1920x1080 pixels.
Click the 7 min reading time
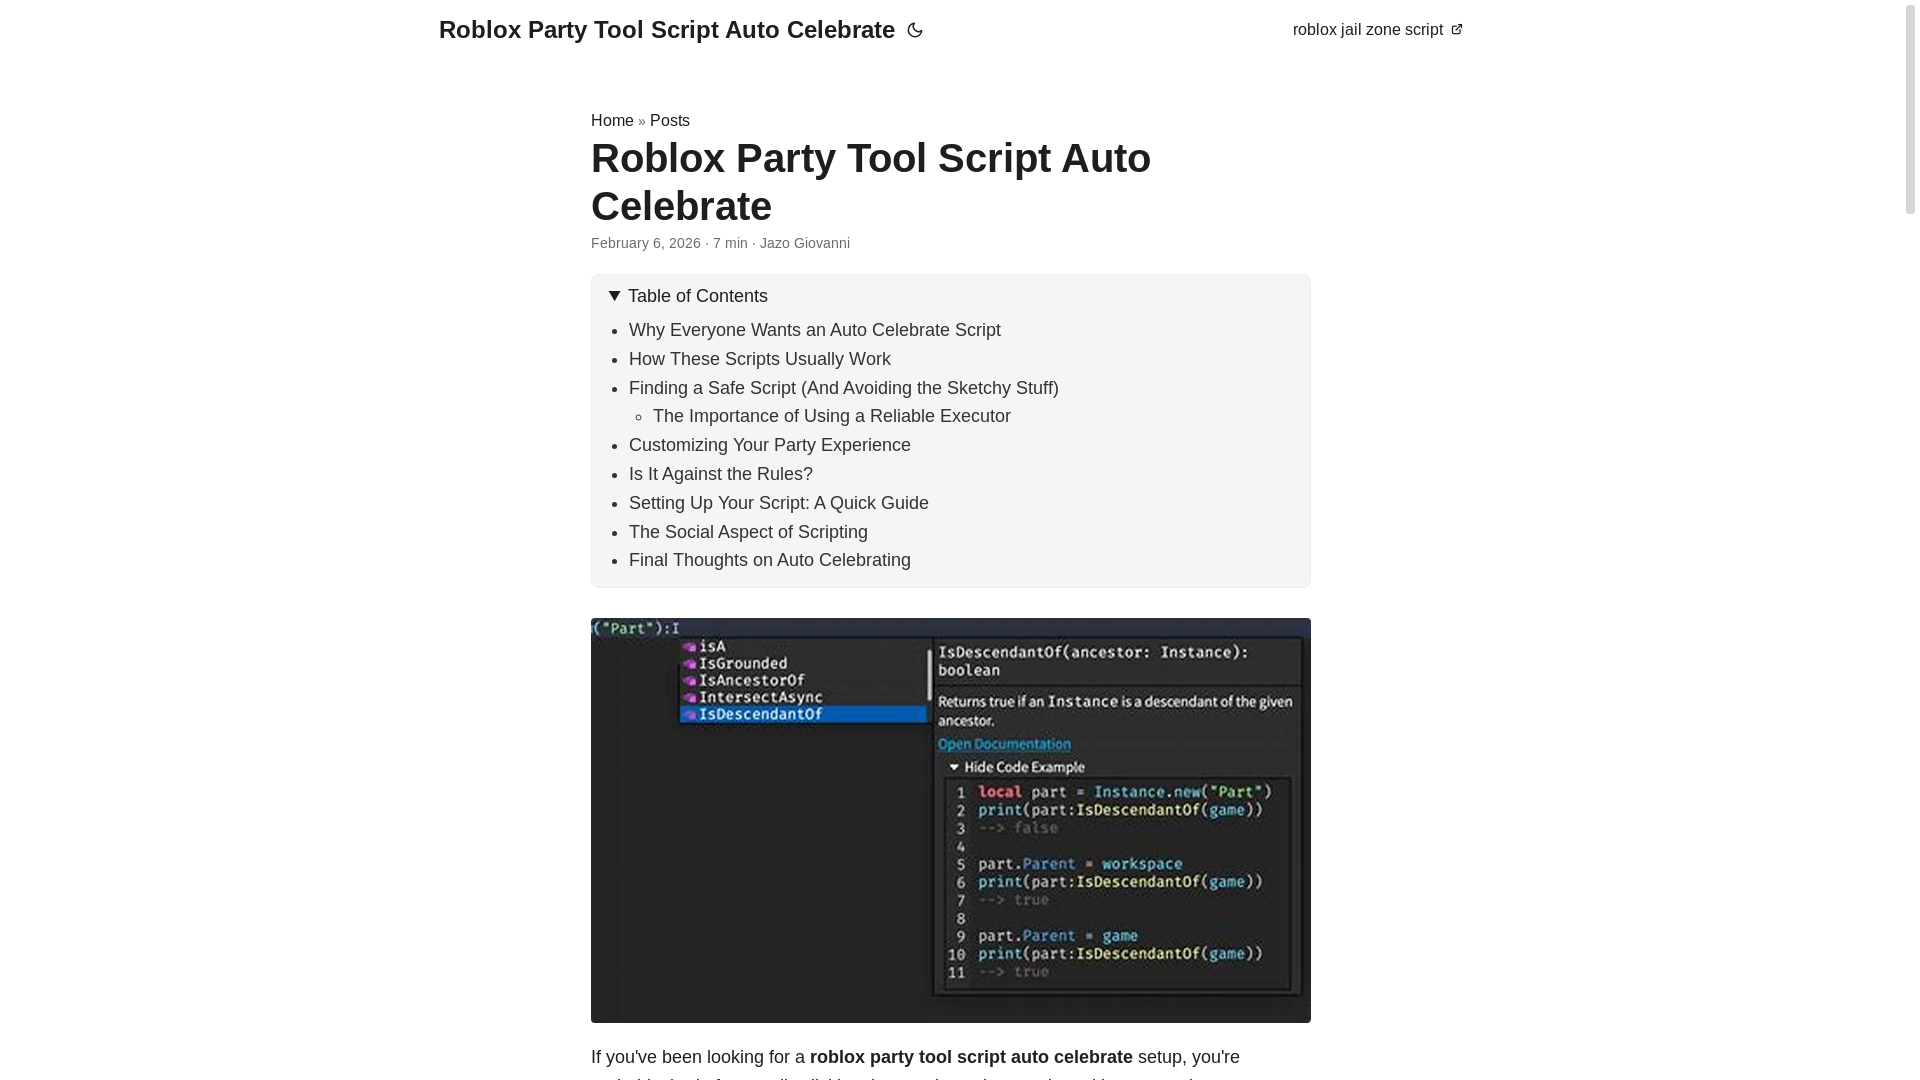click(x=730, y=243)
